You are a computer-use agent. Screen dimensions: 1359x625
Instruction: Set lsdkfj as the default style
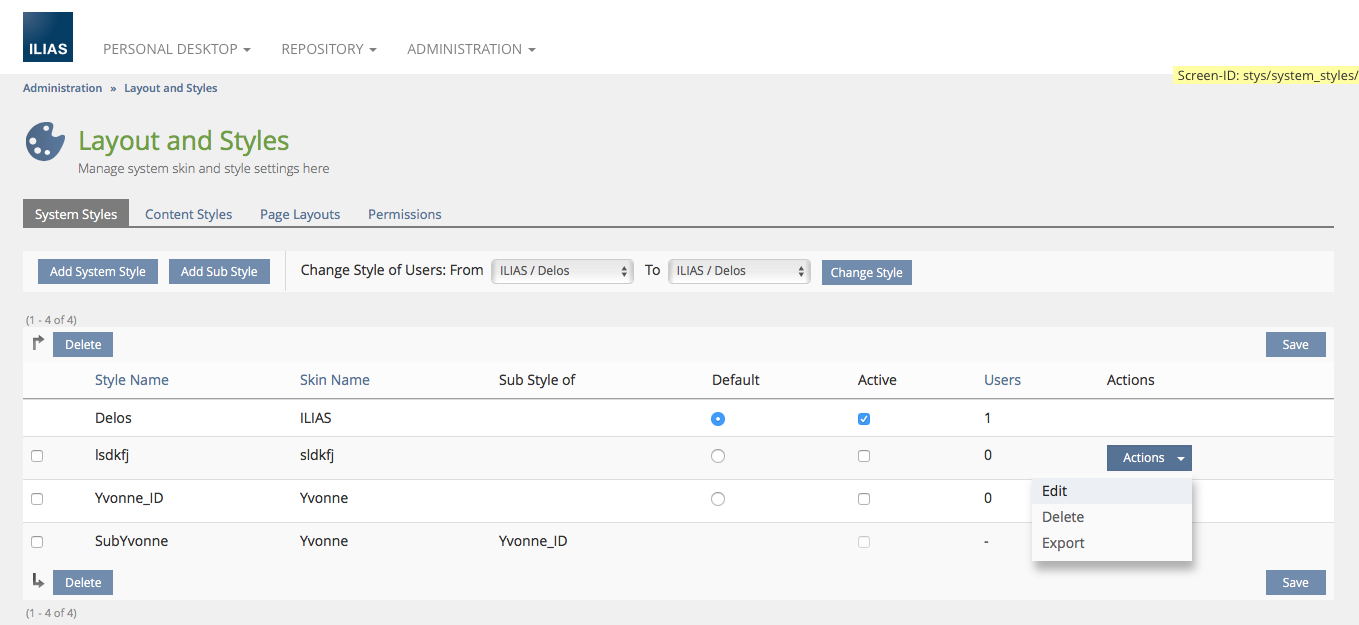717,456
